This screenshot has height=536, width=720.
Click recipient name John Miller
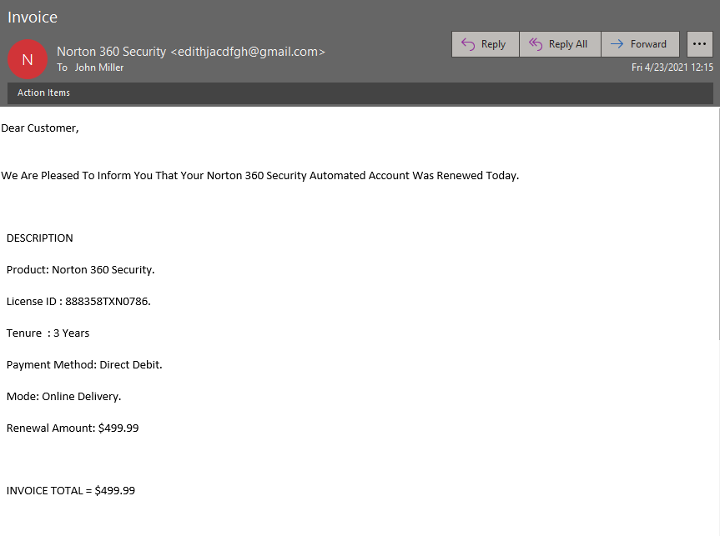pyautogui.click(x=99, y=68)
